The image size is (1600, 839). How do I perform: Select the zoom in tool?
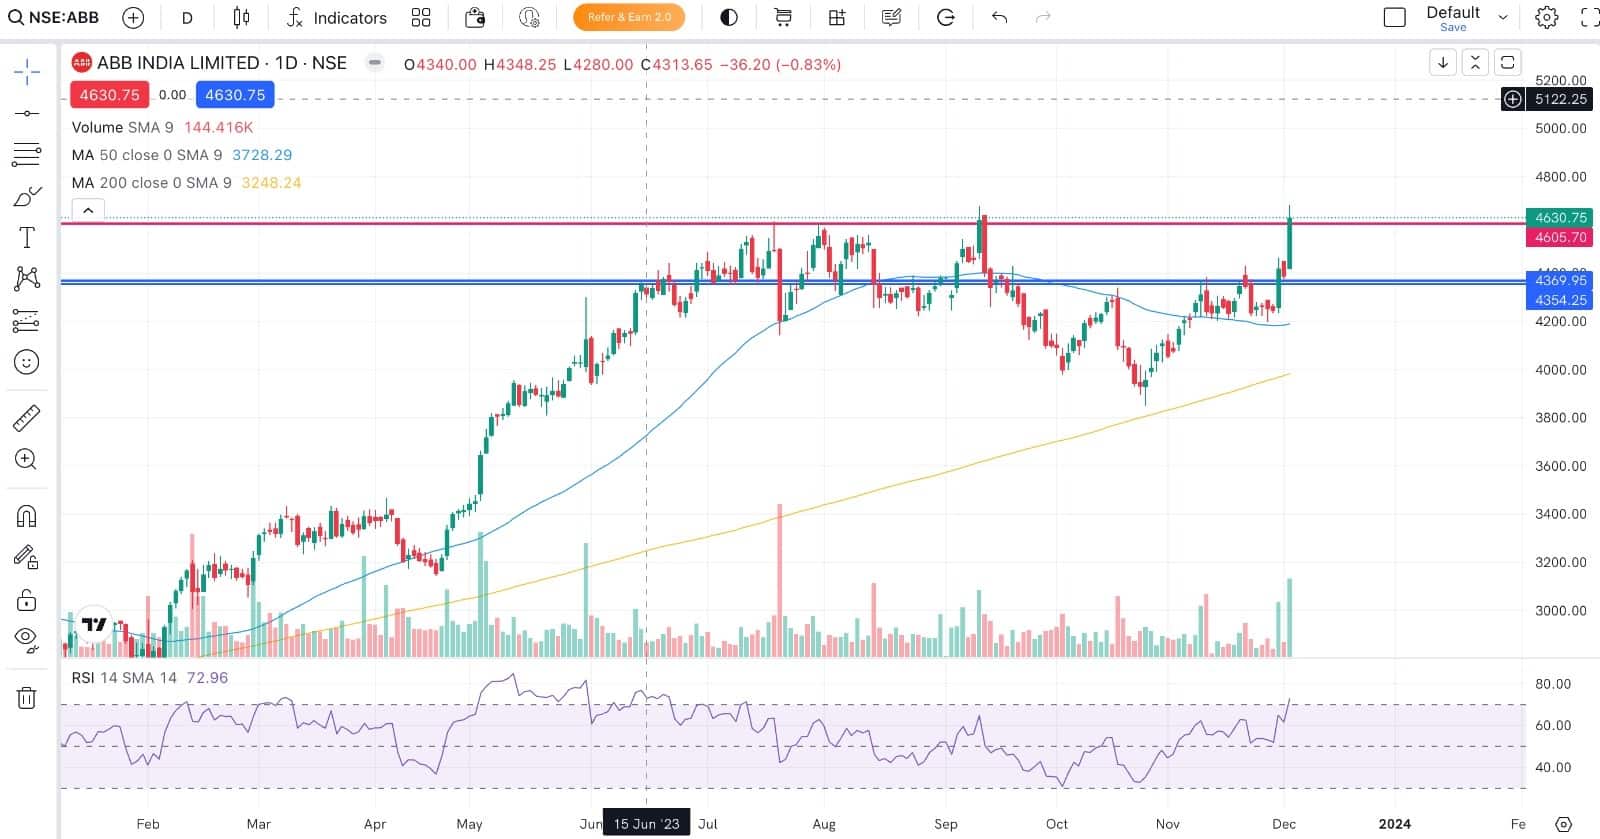tap(27, 459)
